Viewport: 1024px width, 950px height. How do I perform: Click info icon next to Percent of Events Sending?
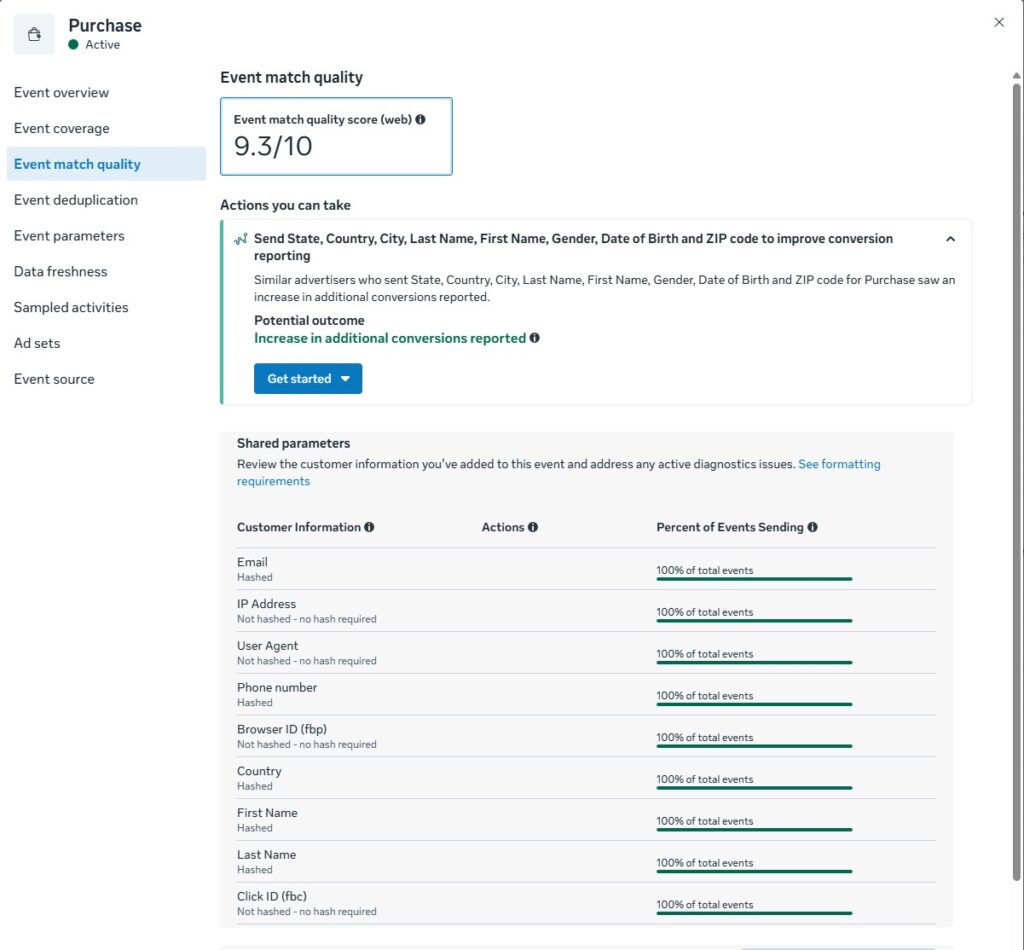click(x=812, y=527)
